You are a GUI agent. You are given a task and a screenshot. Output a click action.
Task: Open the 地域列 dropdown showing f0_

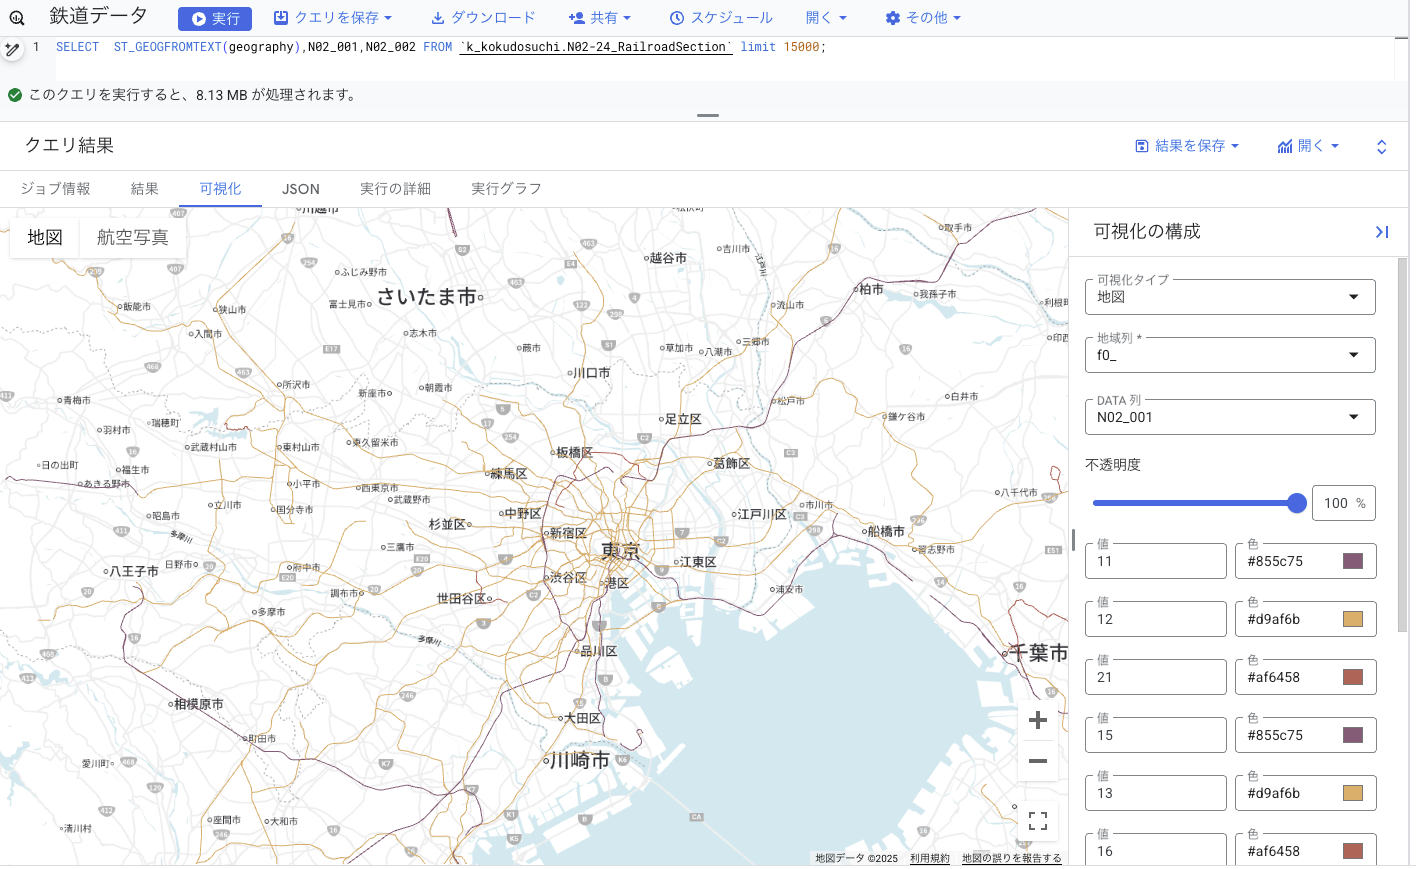(x=1230, y=355)
